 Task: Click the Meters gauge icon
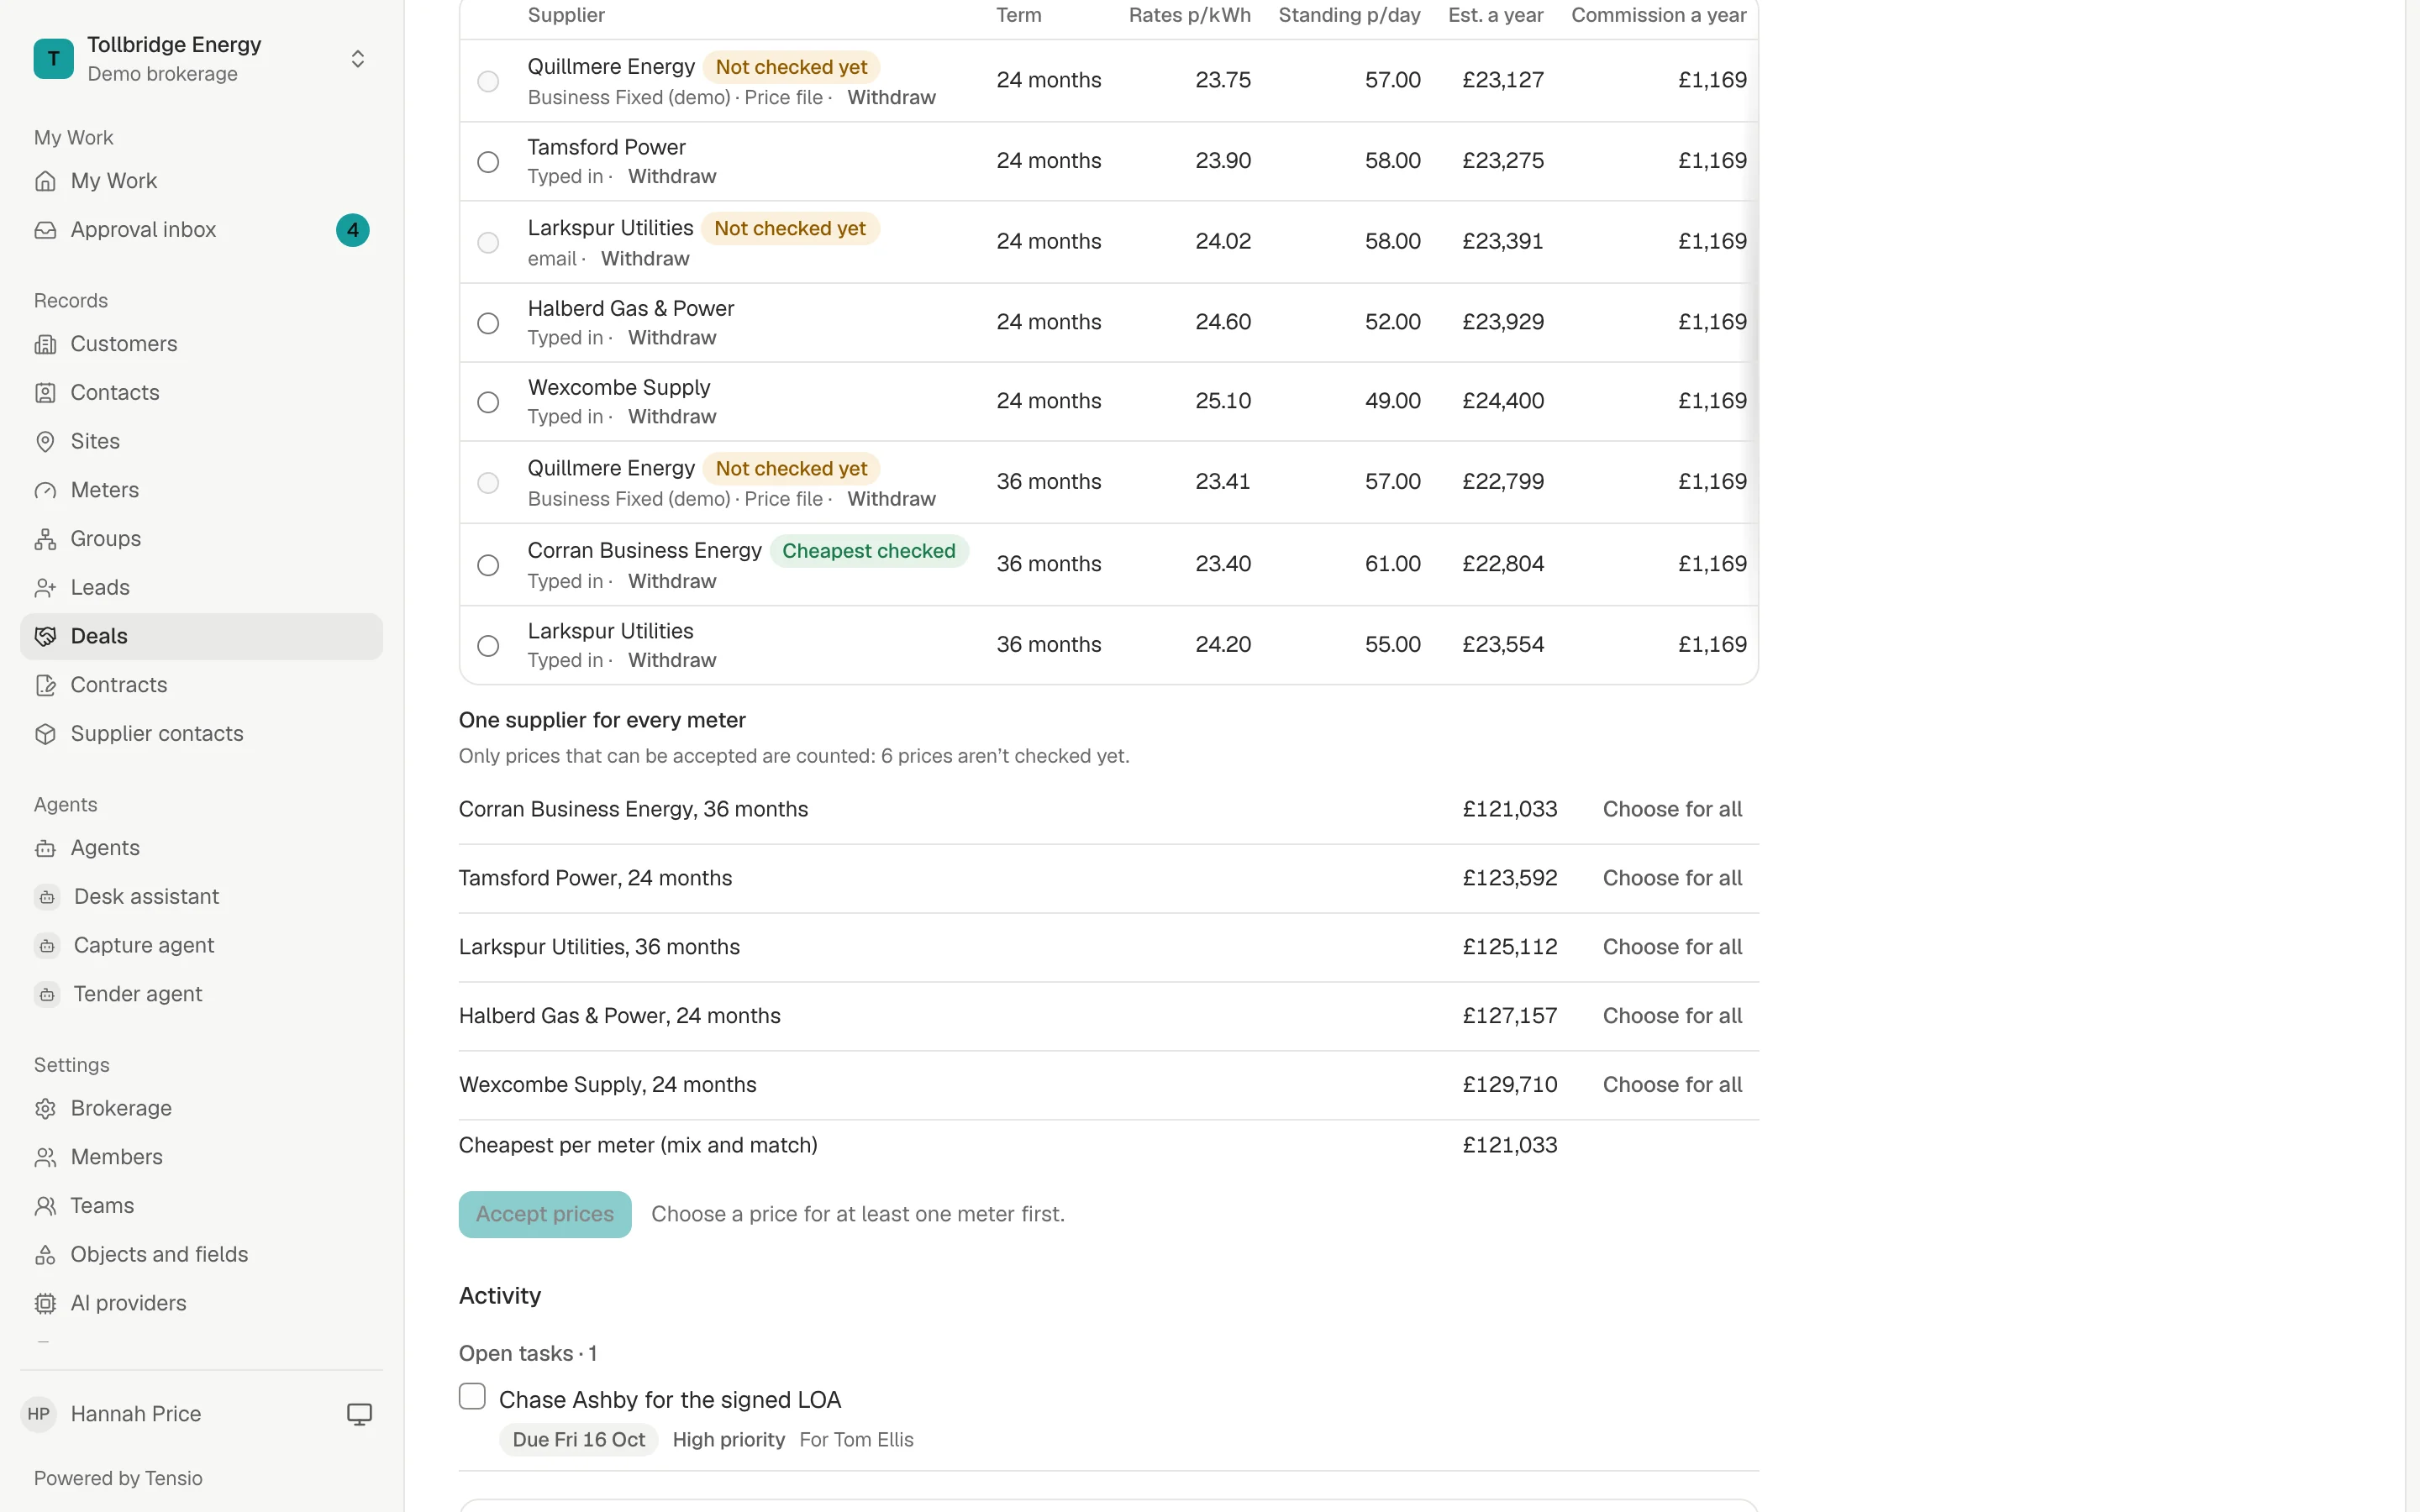[x=45, y=490]
